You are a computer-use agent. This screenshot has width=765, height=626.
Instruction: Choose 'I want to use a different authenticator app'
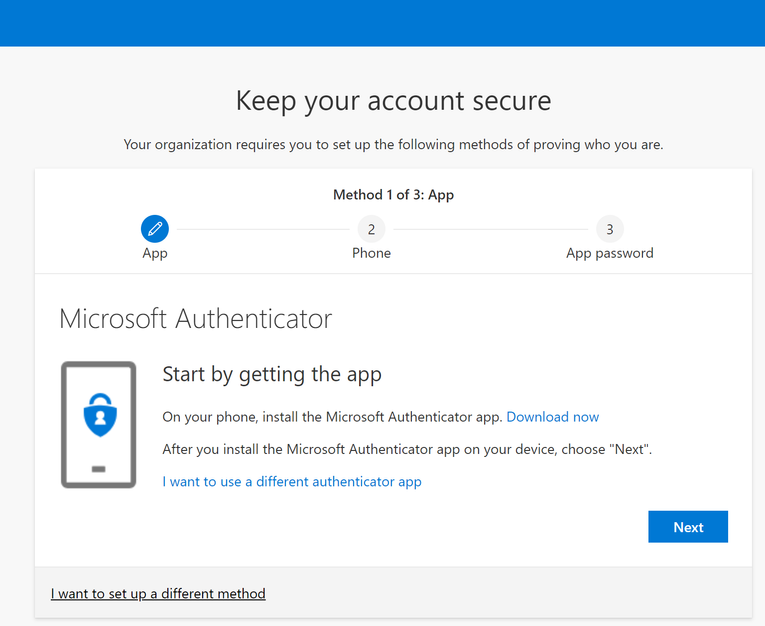click(x=292, y=482)
